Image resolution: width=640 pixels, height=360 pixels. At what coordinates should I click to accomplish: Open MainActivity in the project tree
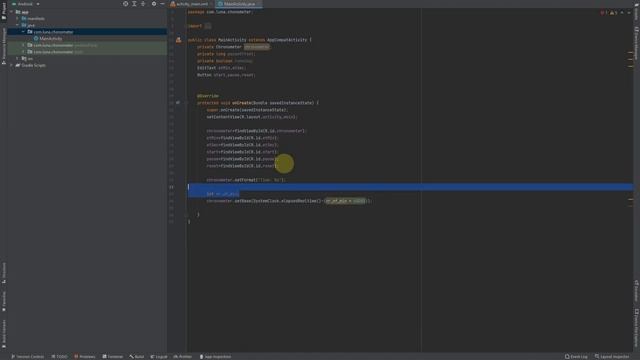pyautogui.click(x=51, y=38)
